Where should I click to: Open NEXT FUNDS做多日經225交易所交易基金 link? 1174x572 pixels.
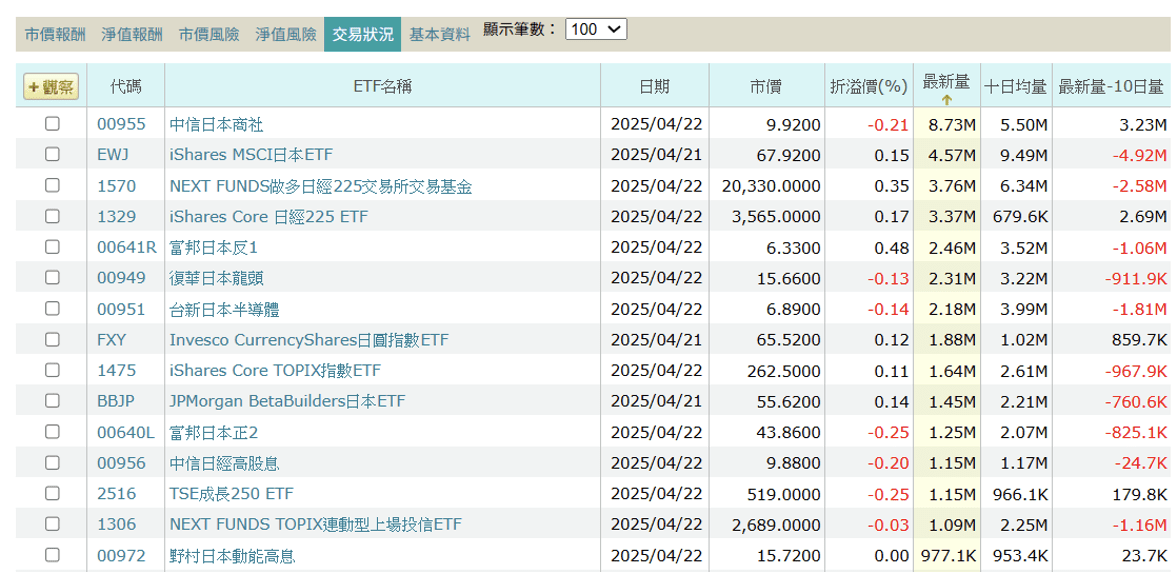tap(320, 186)
